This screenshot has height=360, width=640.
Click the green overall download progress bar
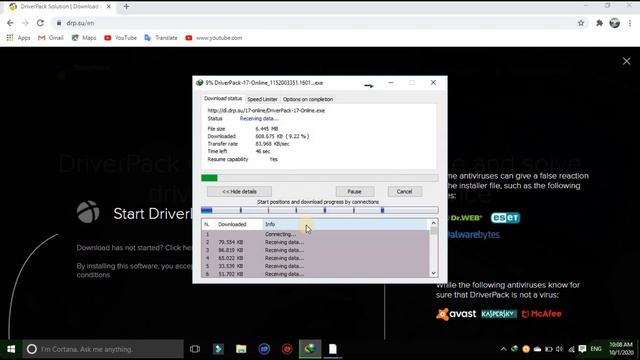click(x=320, y=178)
